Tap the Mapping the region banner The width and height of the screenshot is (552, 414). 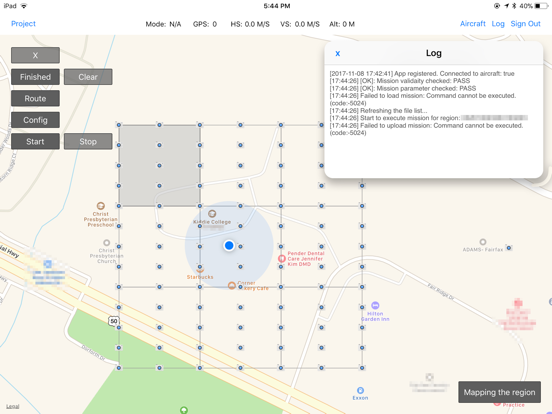point(499,392)
